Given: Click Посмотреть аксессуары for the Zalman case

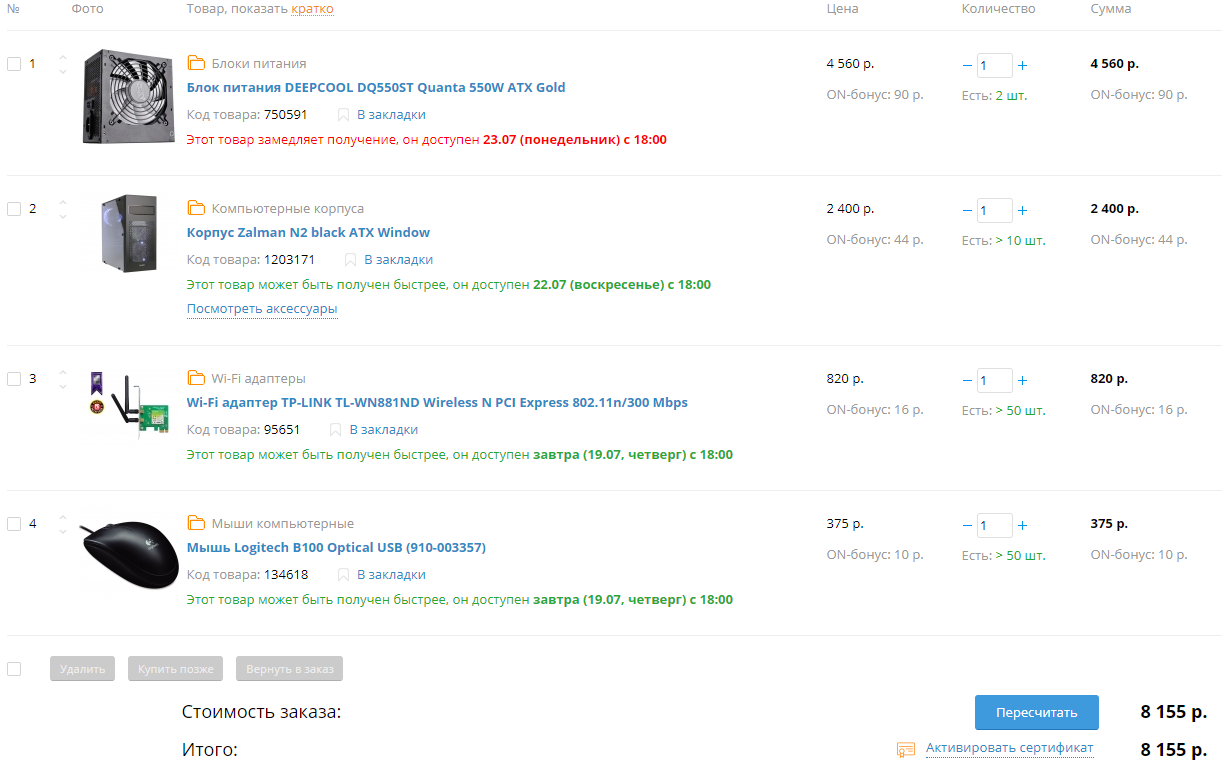Looking at the screenshot, I should click(x=262, y=309).
